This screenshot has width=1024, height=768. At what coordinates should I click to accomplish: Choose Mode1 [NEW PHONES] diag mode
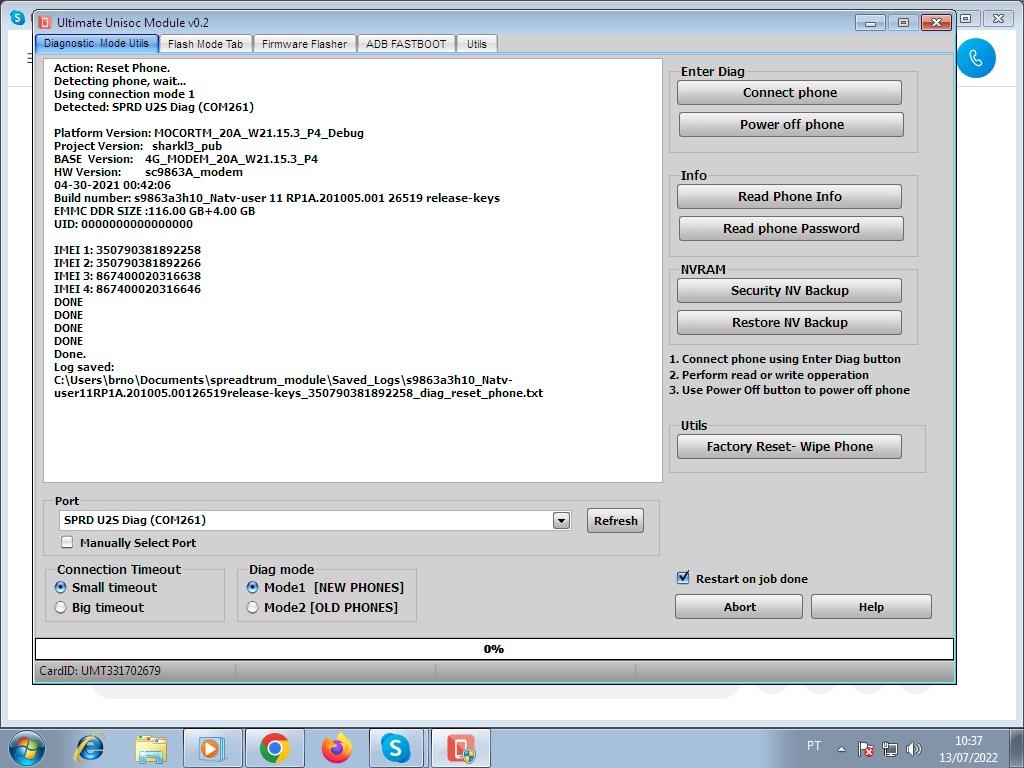[x=253, y=587]
